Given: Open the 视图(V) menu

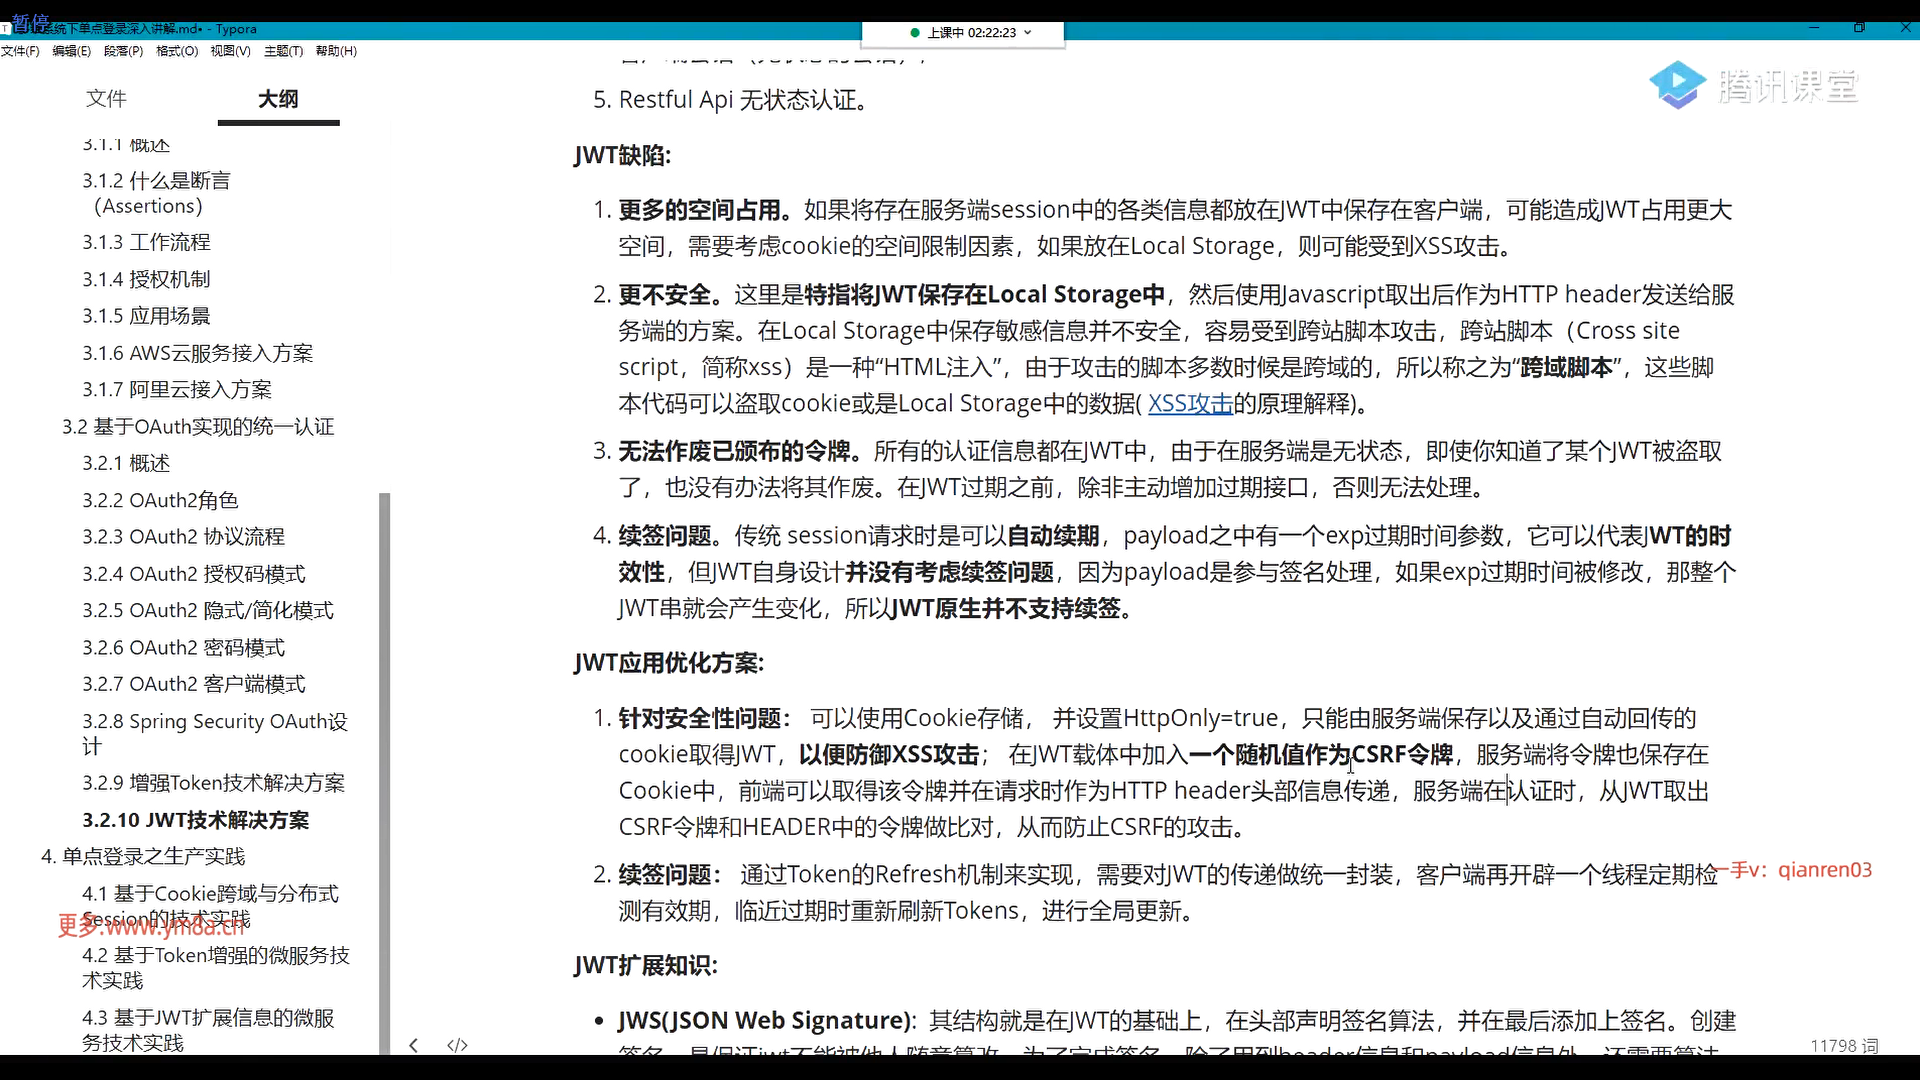Looking at the screenshot, I should coord(230,51).
